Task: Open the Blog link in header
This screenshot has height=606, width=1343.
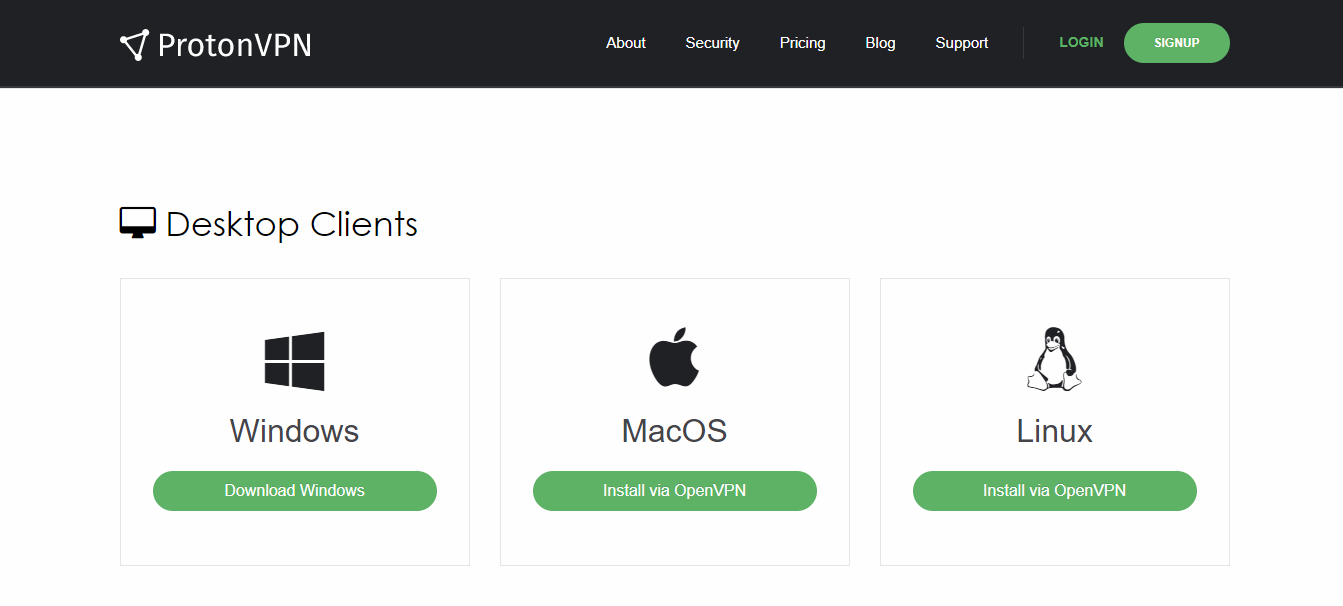Action: 880,43
